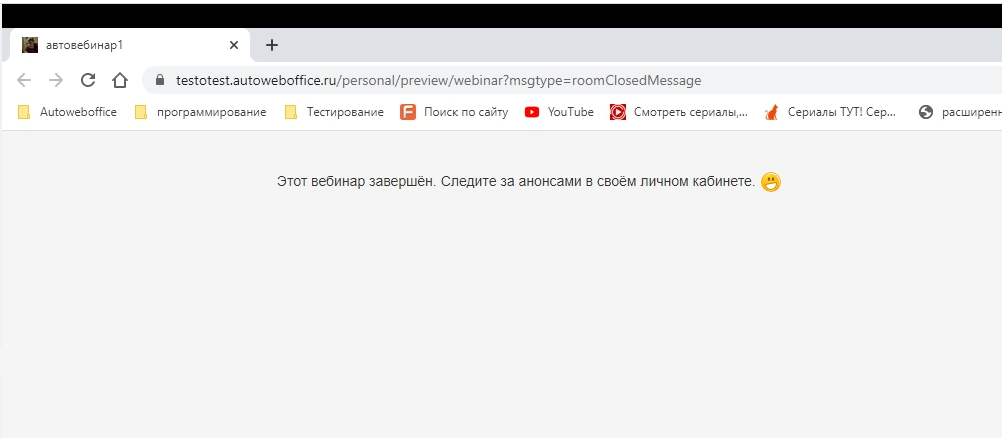This screenshot has width=1002, height=438.
Task: Close the автовебинар1 tab
Action: click(234, 45)
